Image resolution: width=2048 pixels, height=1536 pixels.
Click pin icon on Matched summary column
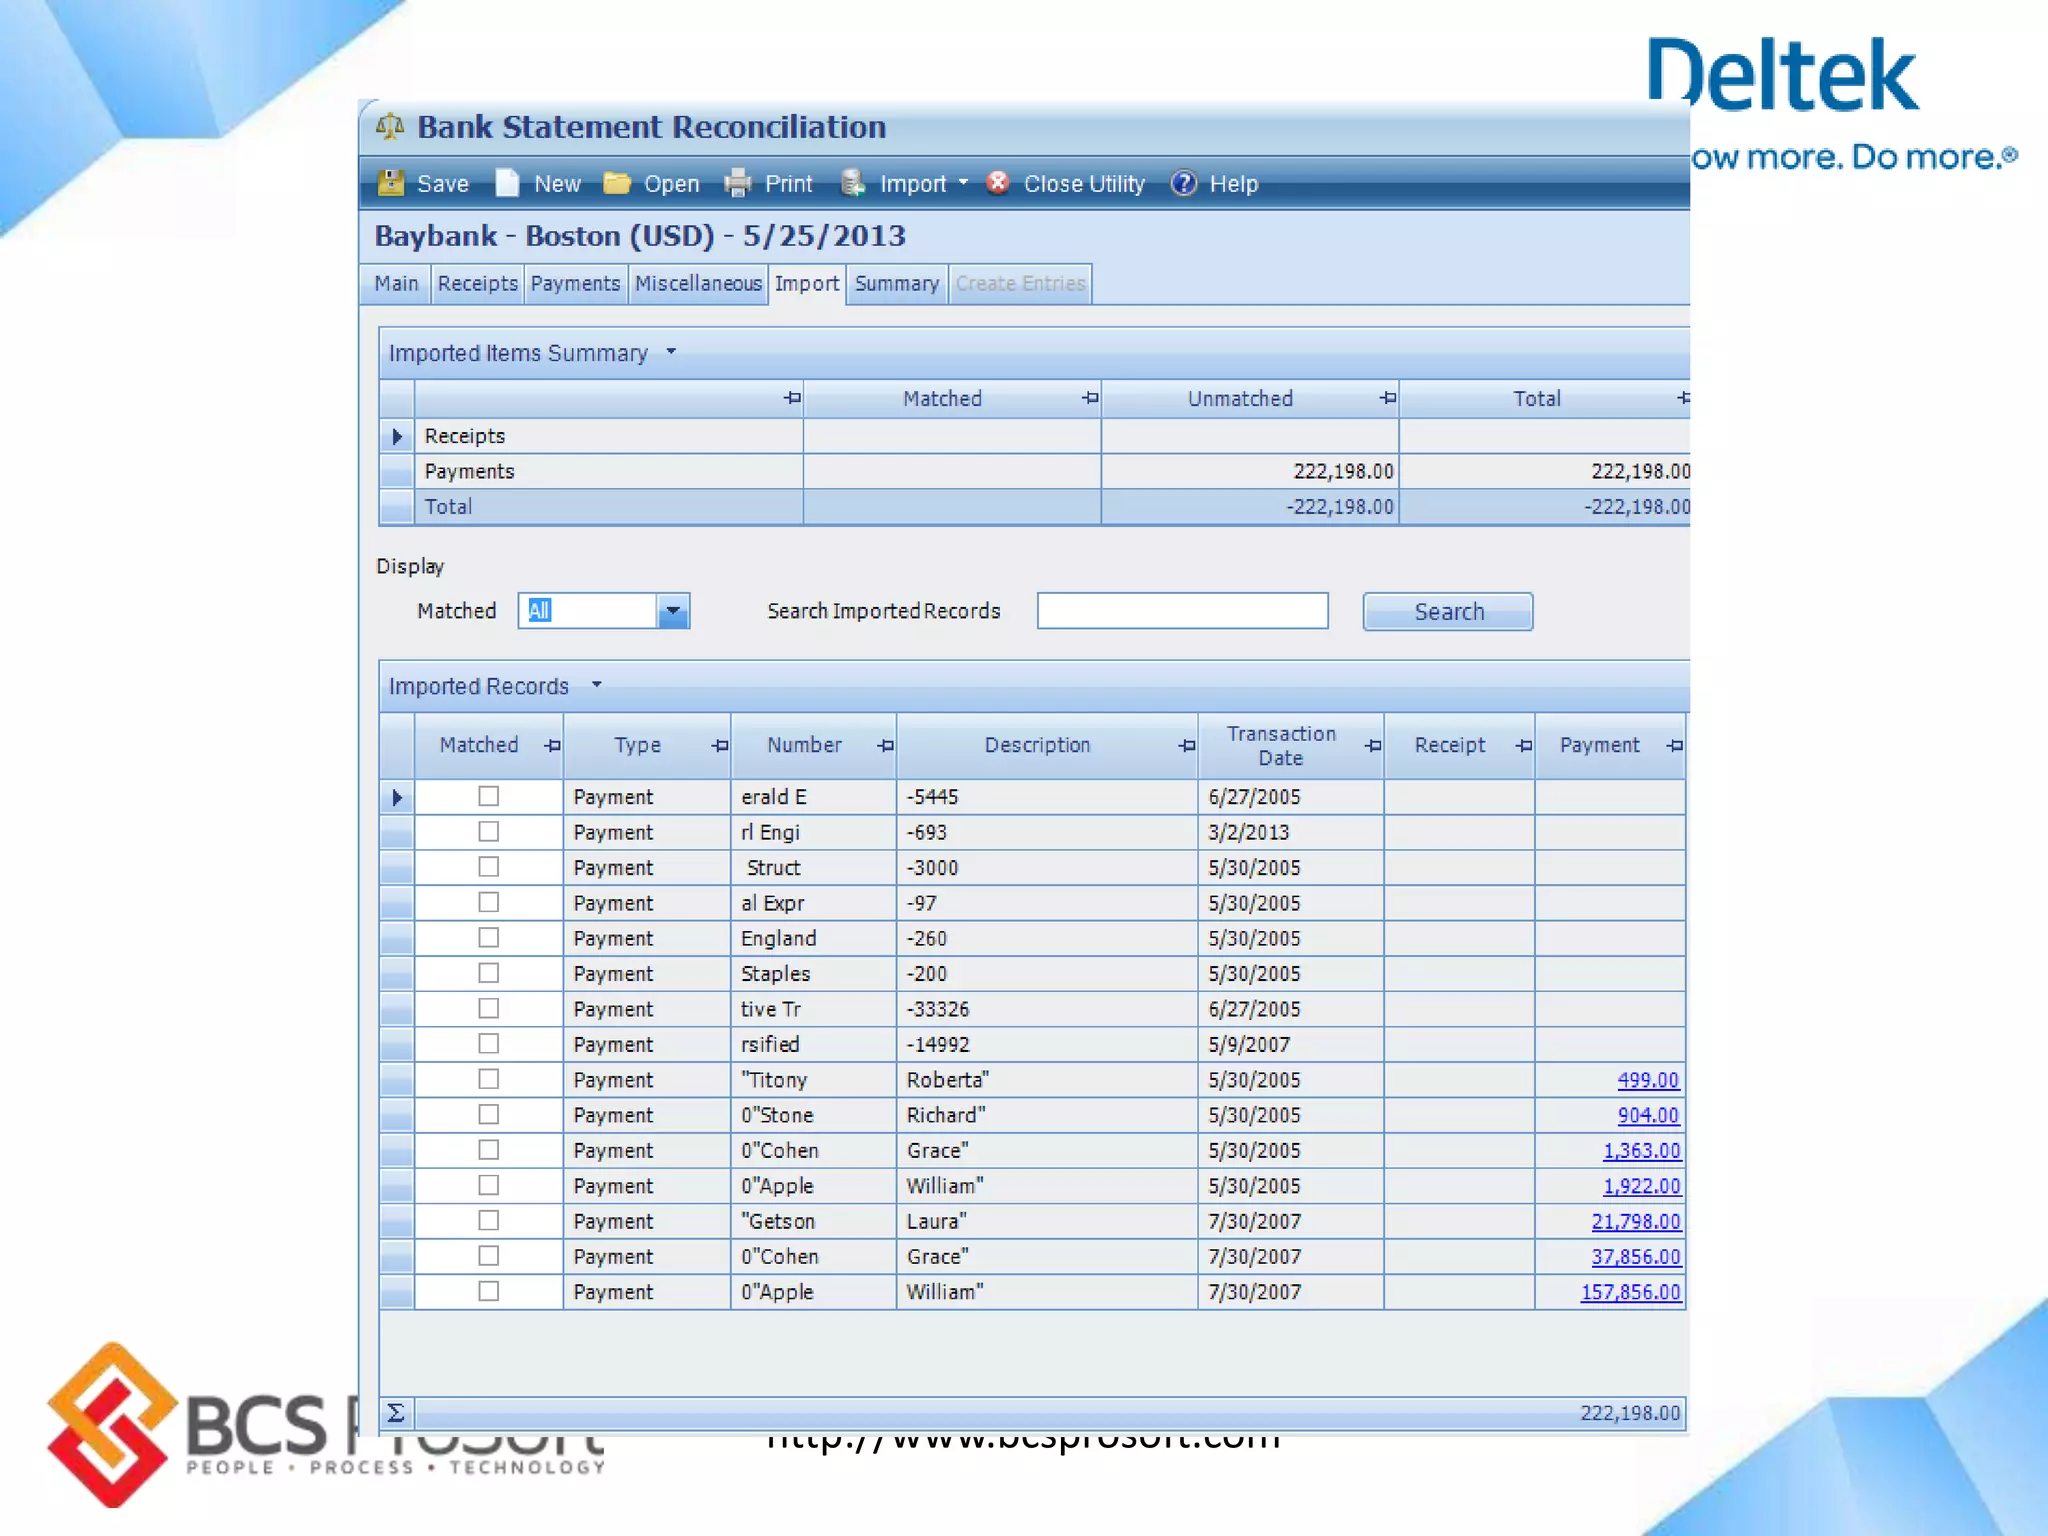(1090, 398)
